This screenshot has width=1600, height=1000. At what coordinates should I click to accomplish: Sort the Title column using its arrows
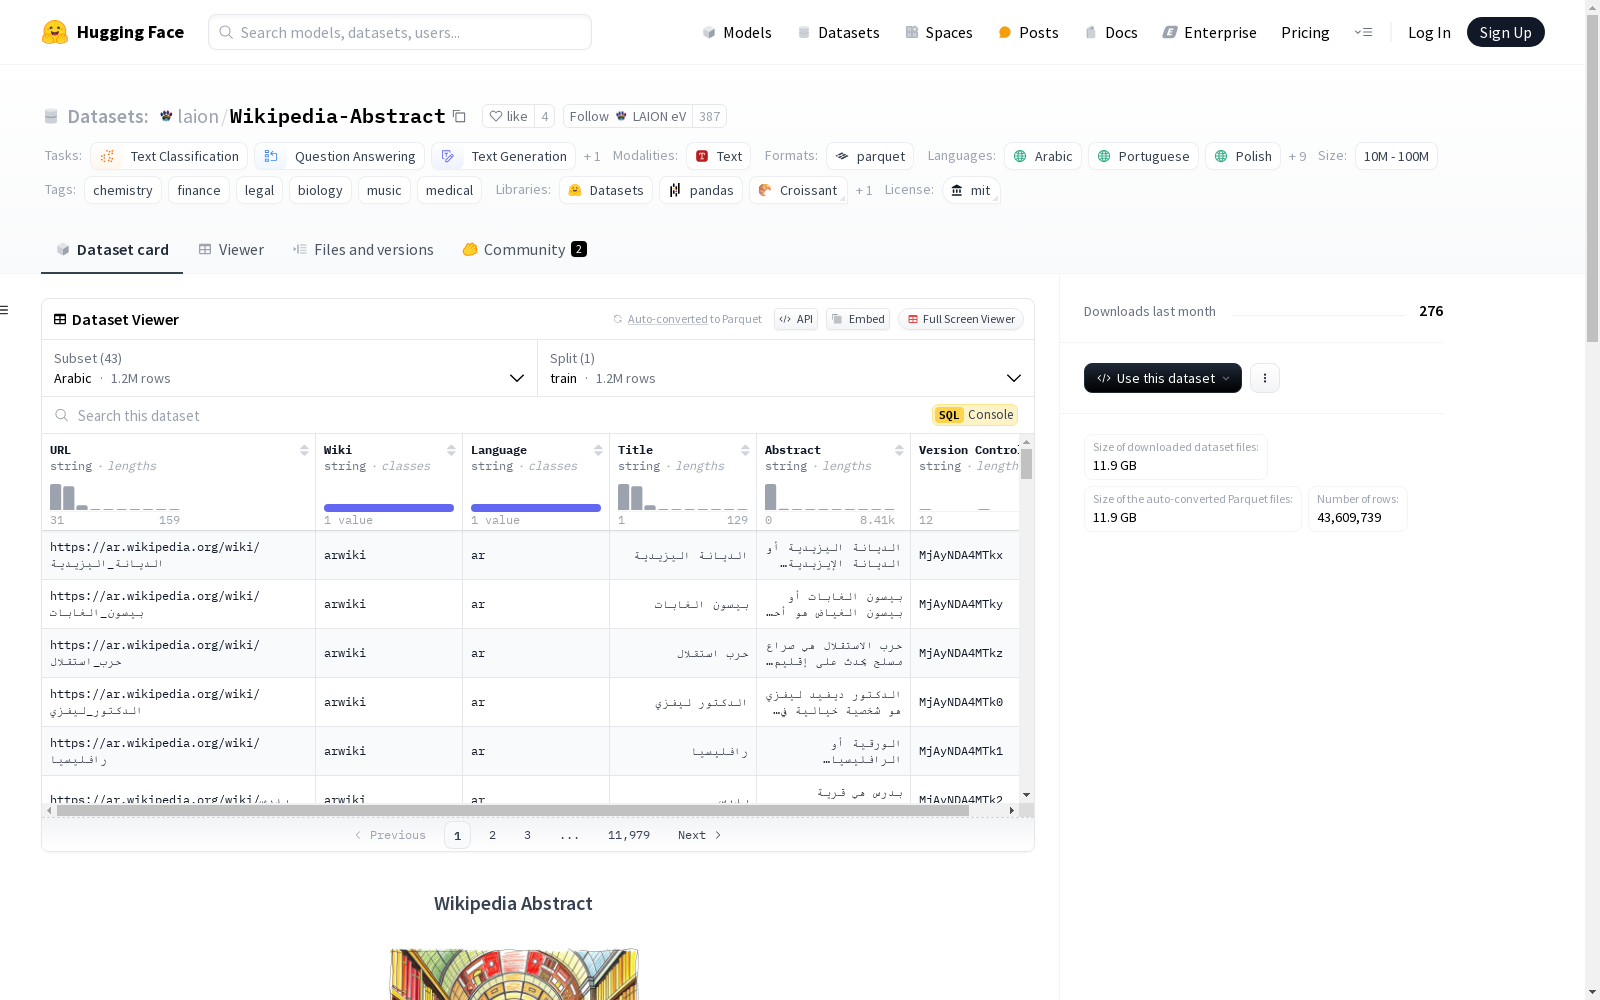point(745,450)
